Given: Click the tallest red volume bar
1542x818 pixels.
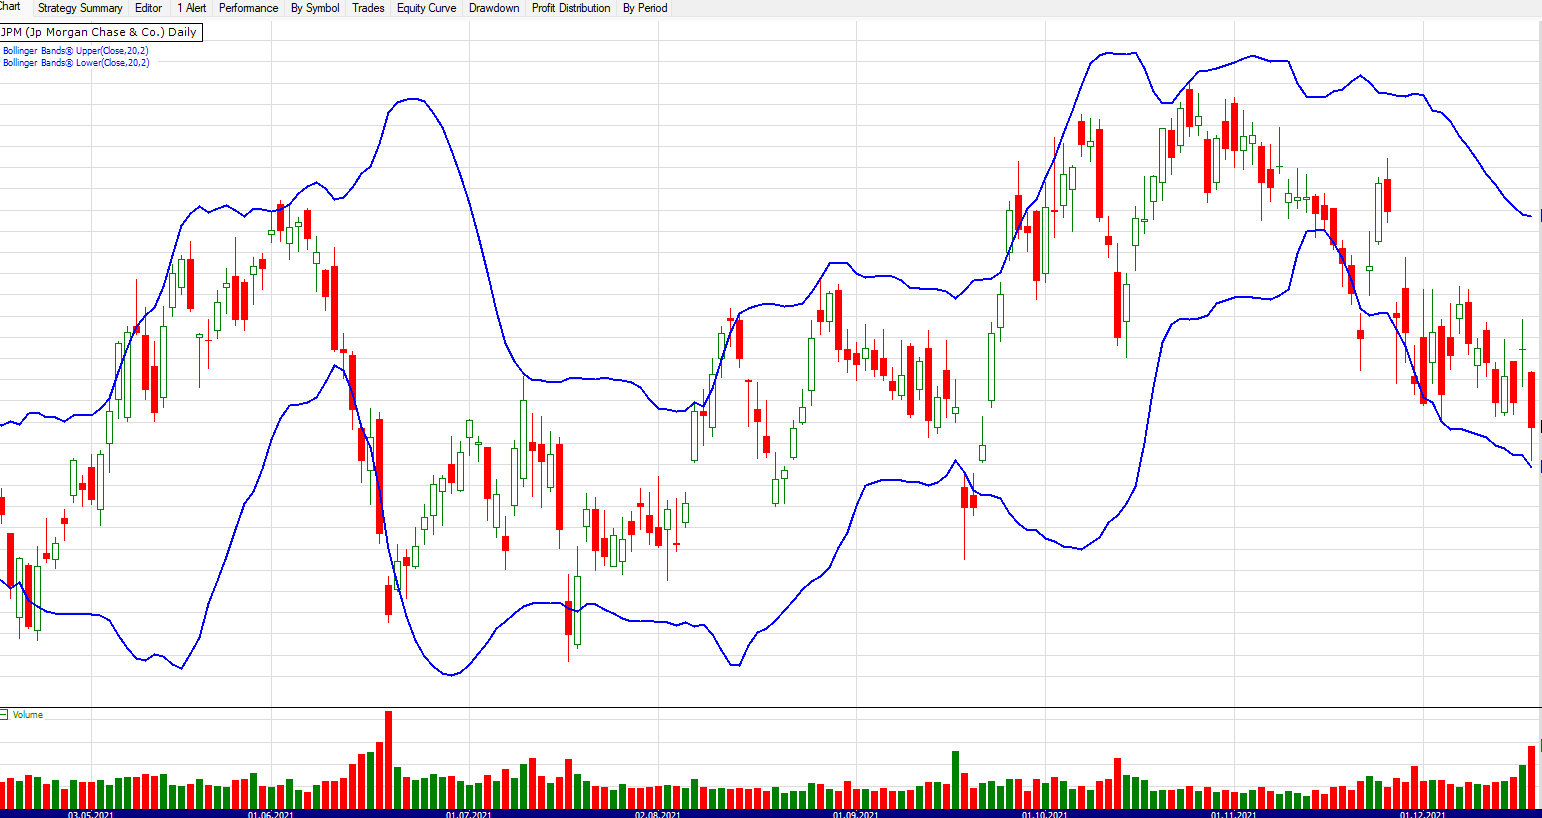Looking at the screenshot, I should tap(389, 760).
